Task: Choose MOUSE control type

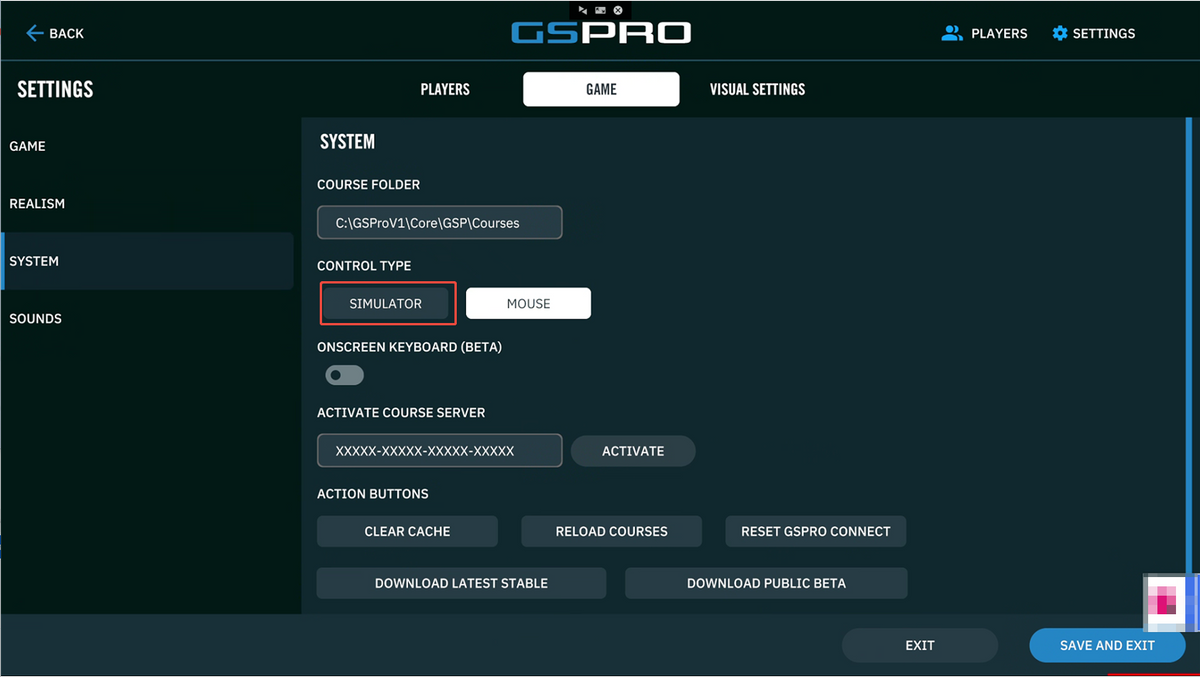Action: point(528,303)
